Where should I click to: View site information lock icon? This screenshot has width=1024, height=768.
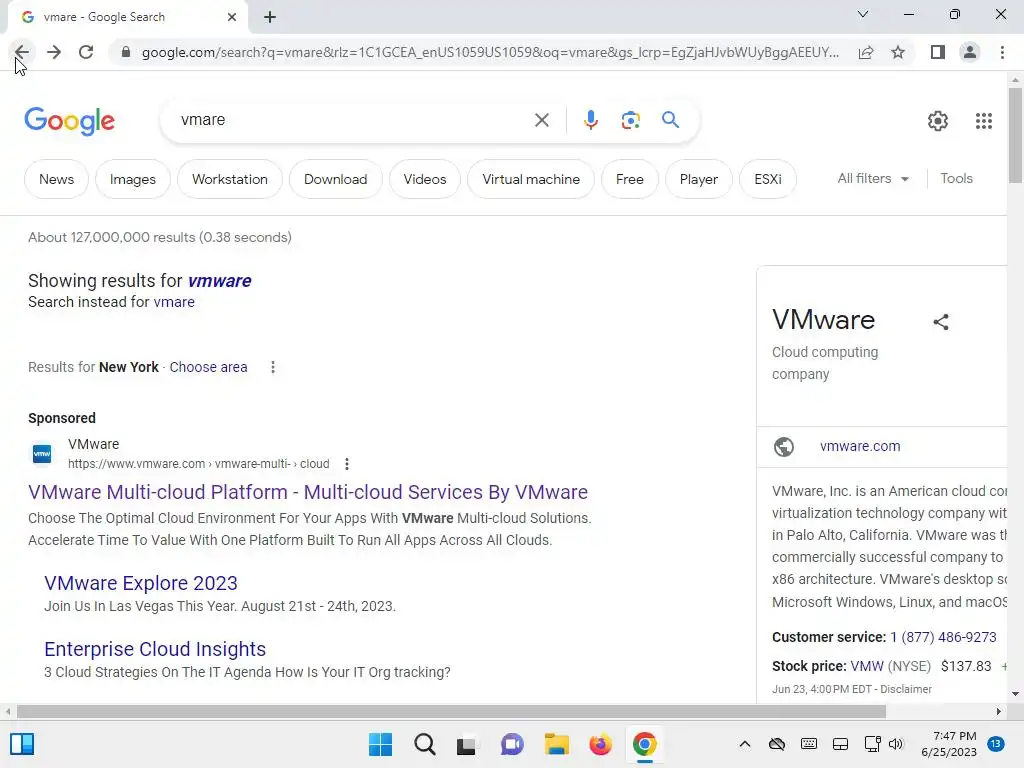click(x=126, y=52)
